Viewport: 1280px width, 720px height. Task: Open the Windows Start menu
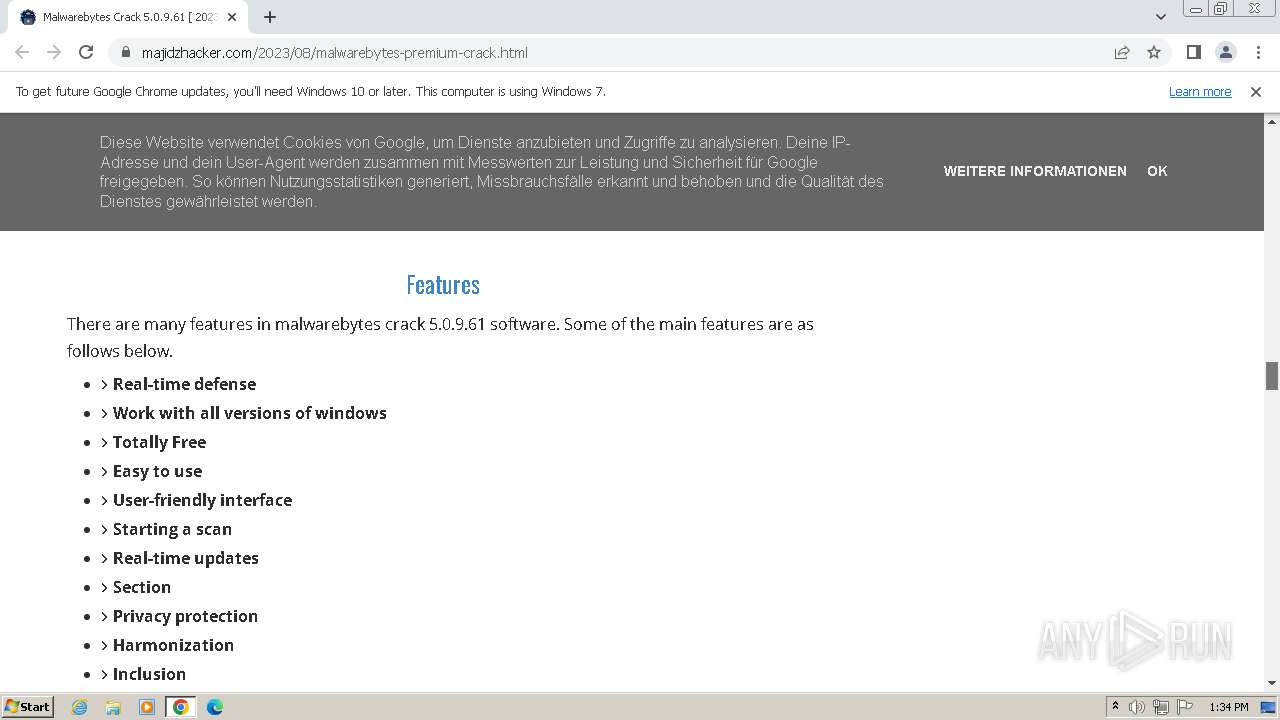point(28,706)
